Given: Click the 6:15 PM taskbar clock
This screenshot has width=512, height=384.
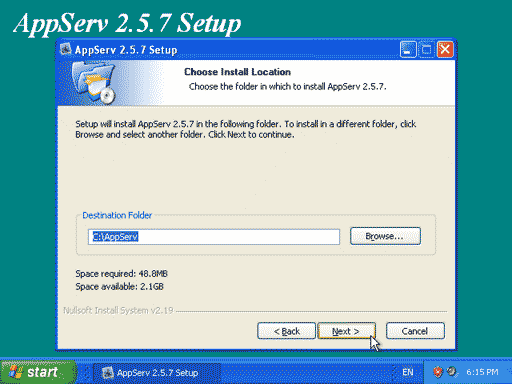Looking at the screenshot, I should pos(482,372).
